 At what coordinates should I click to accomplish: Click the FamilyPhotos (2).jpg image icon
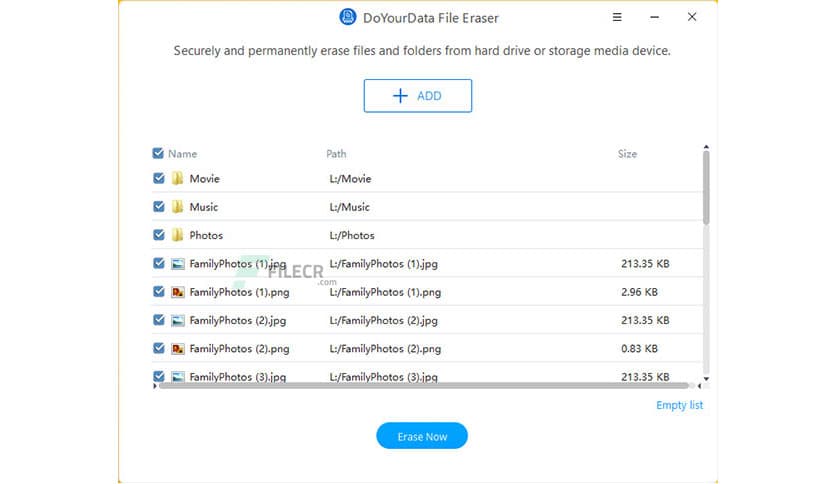(x=178, y=320)
